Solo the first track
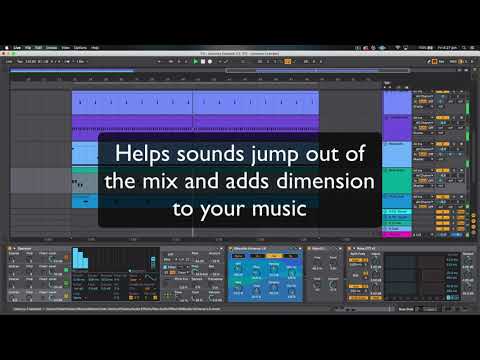 [x=455, y=91]
